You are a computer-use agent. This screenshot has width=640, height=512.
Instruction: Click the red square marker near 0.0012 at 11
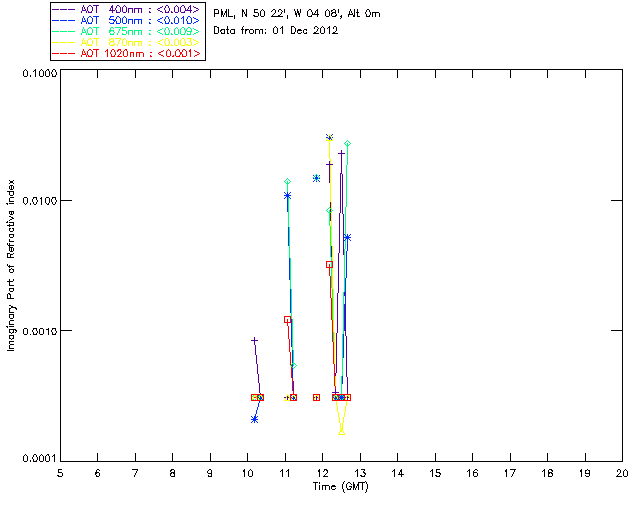point(287,320)
